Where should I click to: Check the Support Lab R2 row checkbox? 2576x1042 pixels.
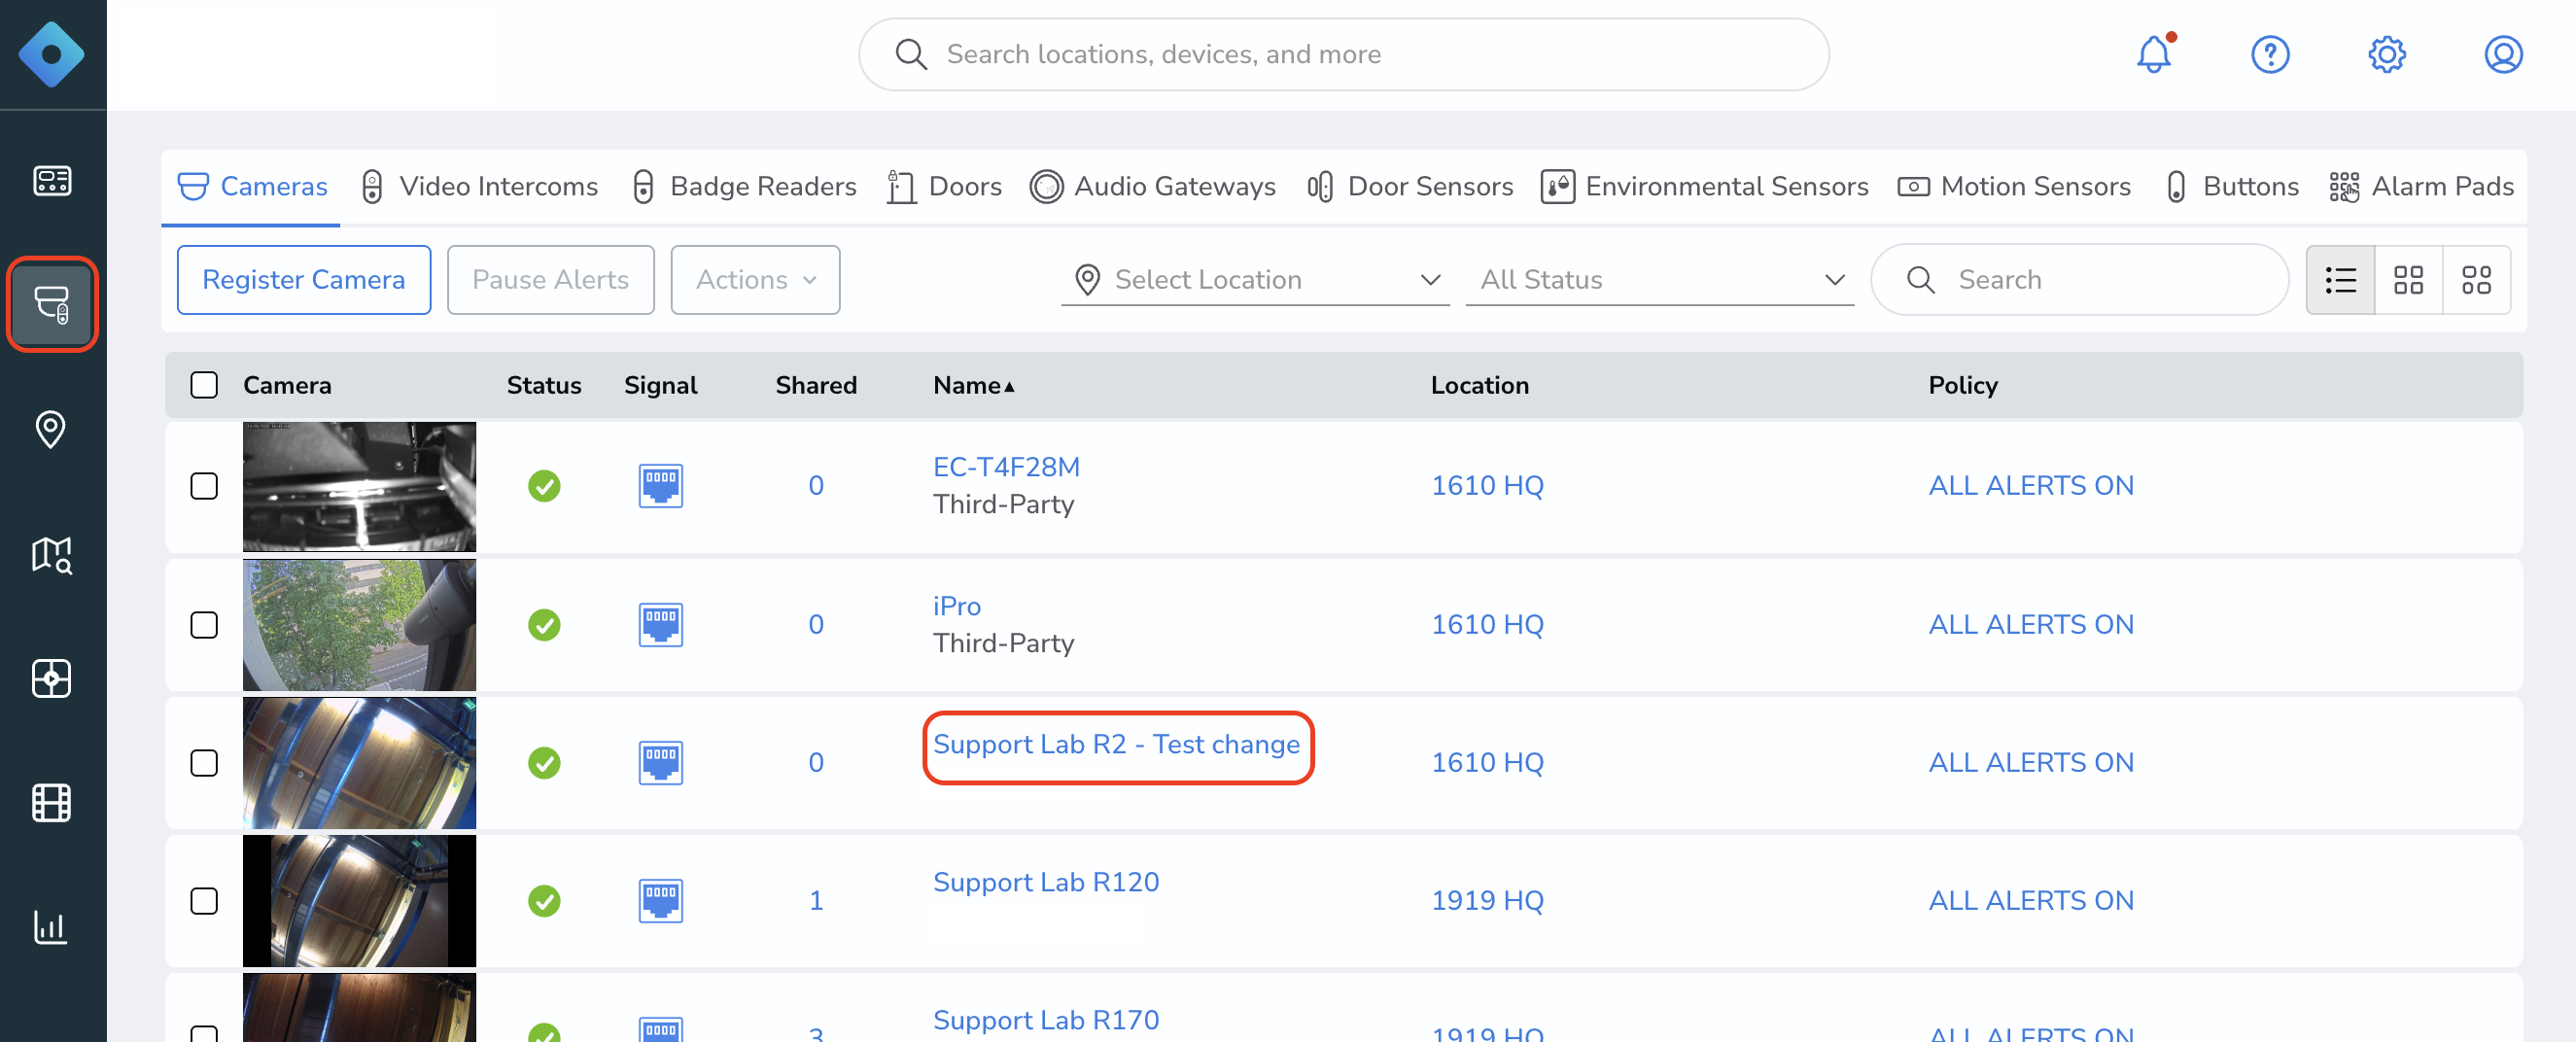(x=204, y=763)
